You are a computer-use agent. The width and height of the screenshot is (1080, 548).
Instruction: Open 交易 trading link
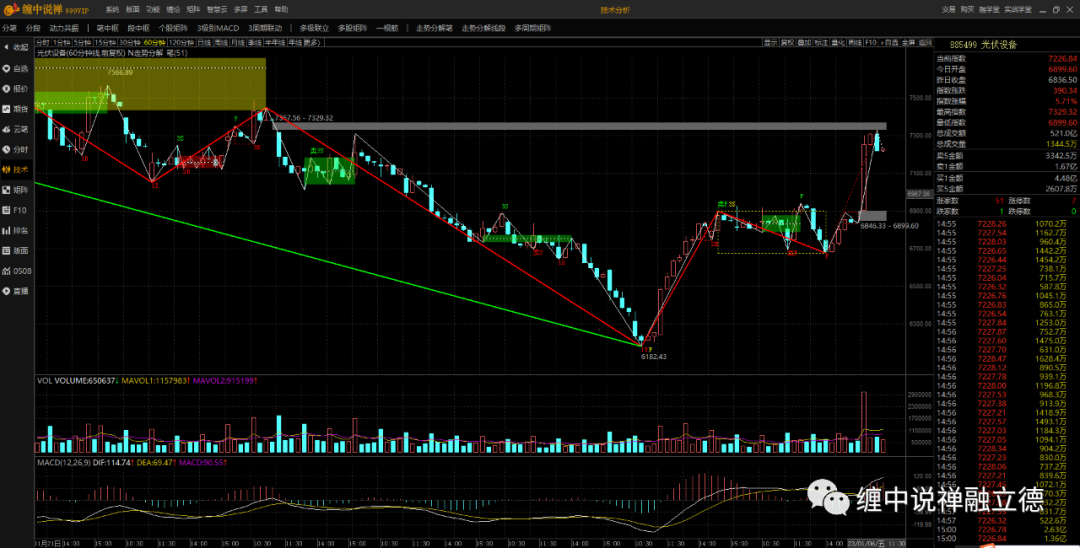pyautogui.click(x=949, y=10)
